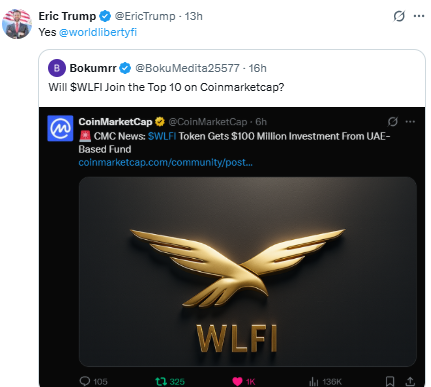The width and height of the screenshot is (431, 387).
Task: Click Eric Trump's blue verified badge
Action: (105, 16)
